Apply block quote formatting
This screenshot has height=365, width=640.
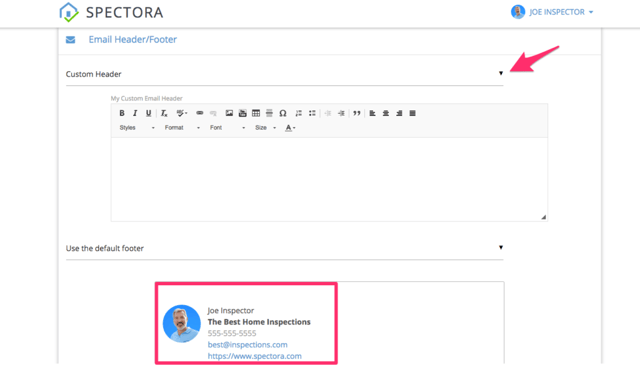[357, 113]
